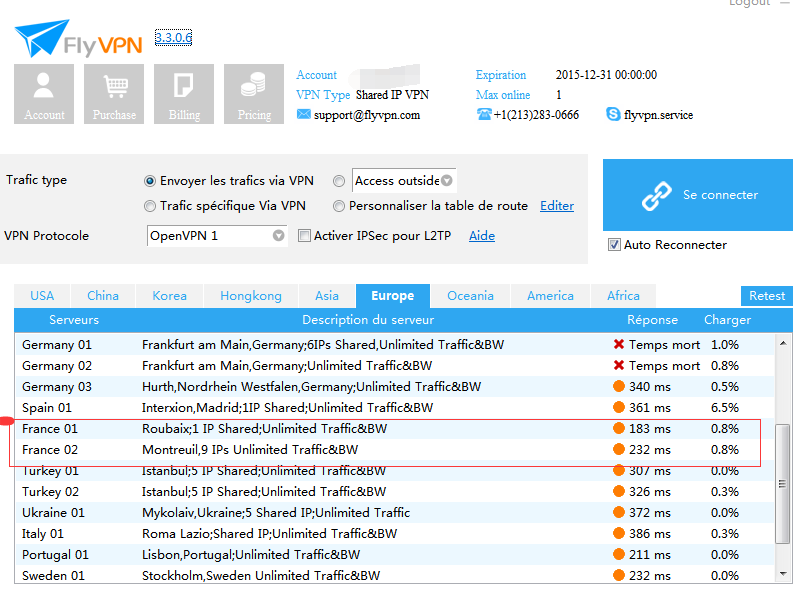This screenshot has width=797, height=605.
Task: Select the Germany 03 server row
Action: 394,386
